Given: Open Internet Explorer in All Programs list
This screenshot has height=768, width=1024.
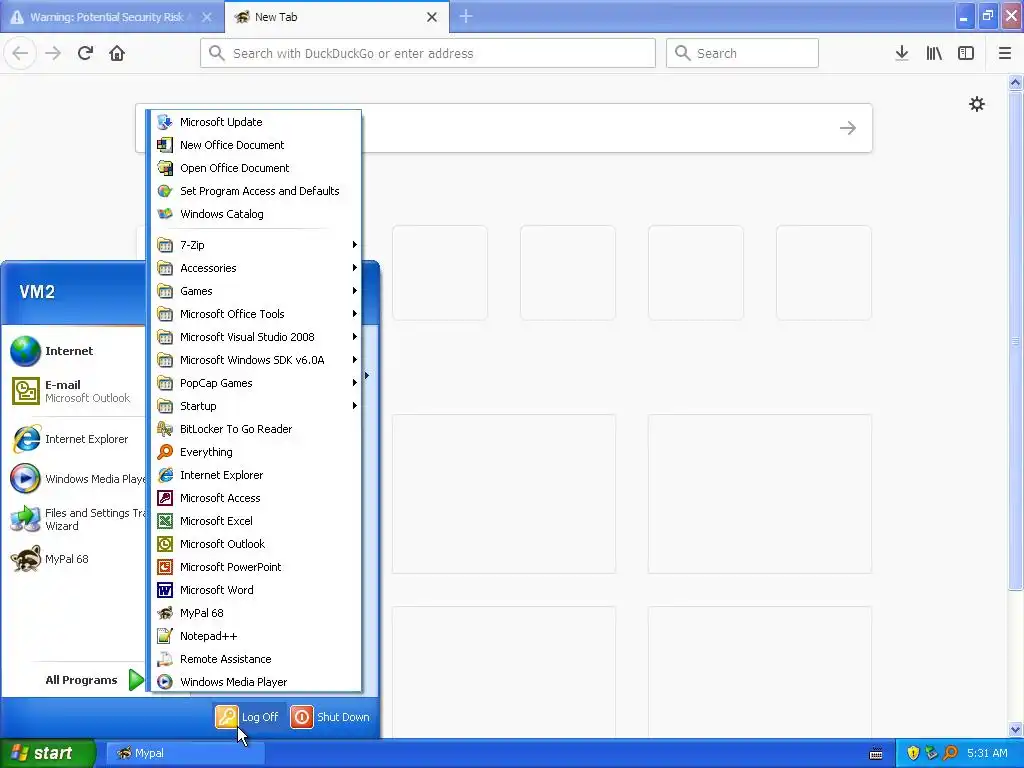Looking at the screenshot, I should (x=255, y=475).
